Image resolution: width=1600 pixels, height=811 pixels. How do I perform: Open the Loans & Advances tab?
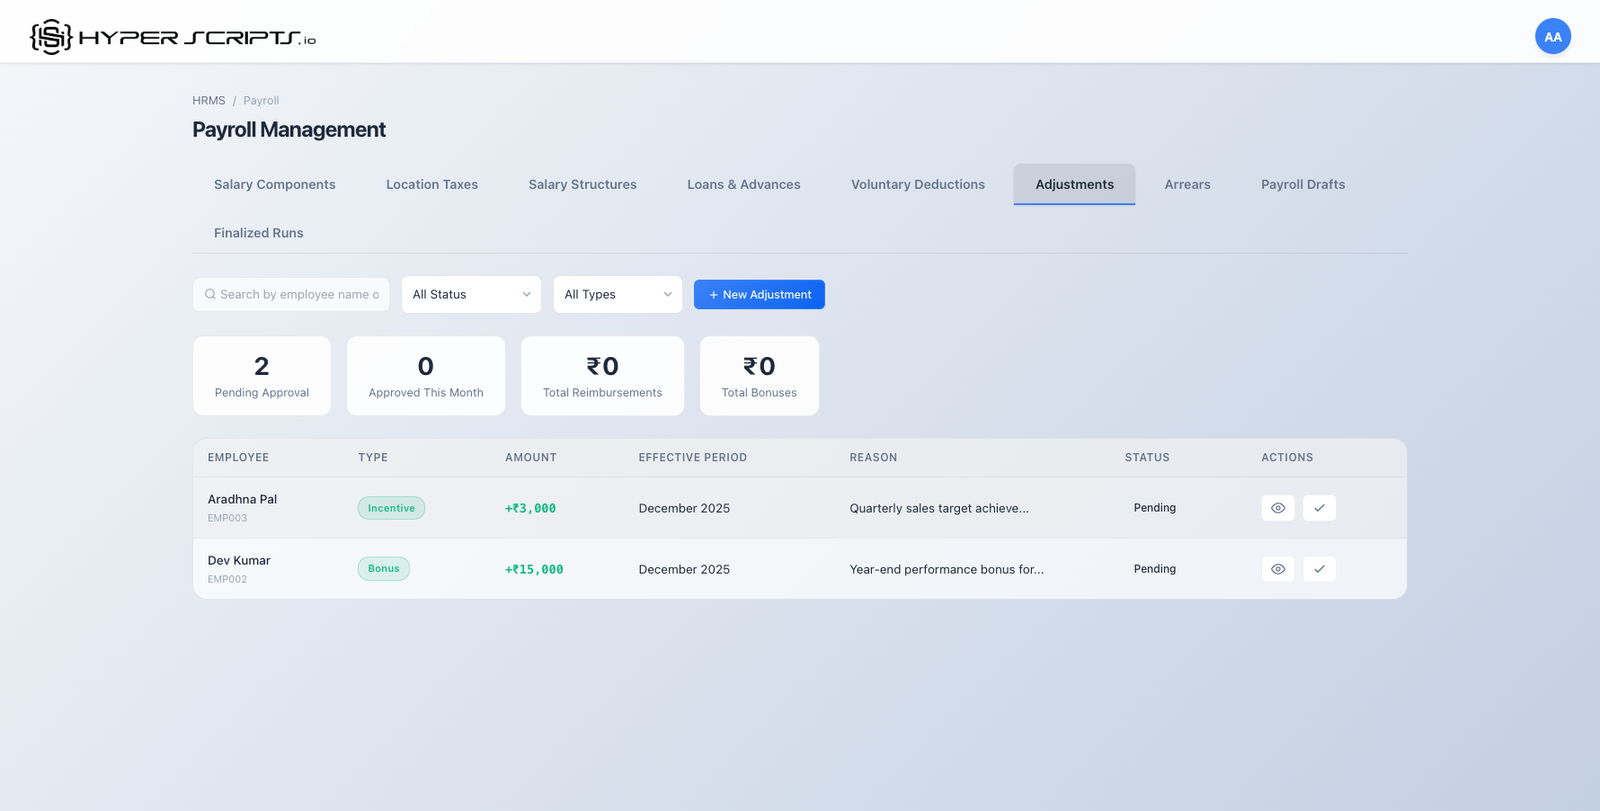pyautogui.click(x=743, y=185)
